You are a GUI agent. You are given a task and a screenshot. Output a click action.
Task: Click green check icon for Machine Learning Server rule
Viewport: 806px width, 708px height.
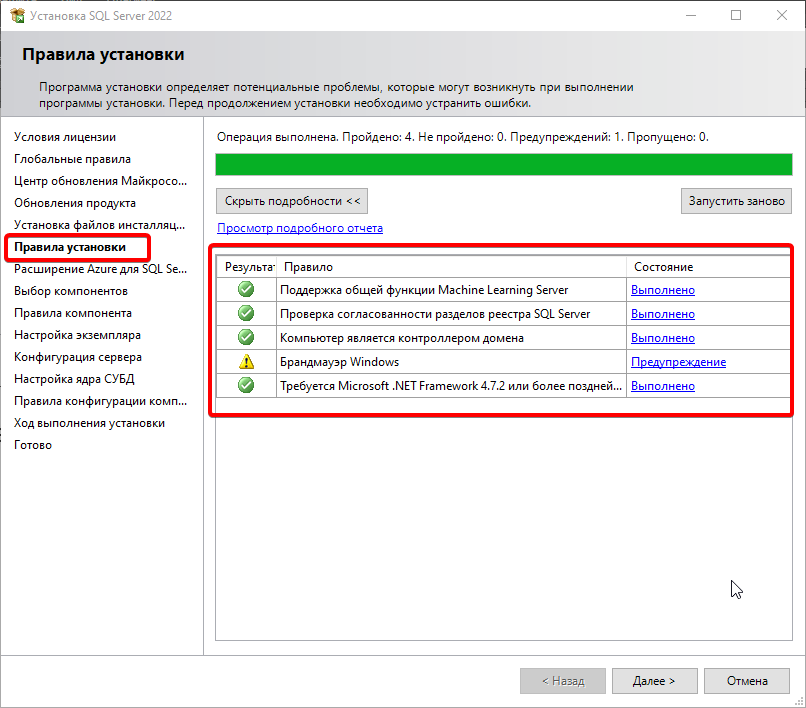click(x=246, y=289)
